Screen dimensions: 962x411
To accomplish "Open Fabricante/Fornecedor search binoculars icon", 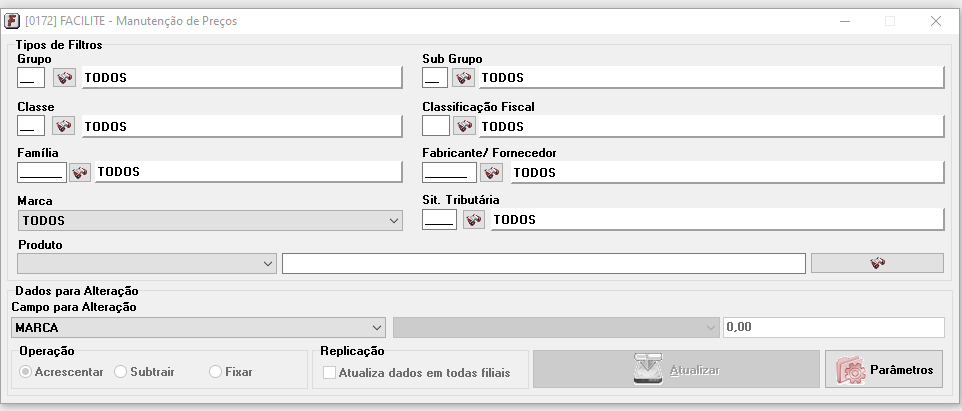I will click(x=491, y=172).
